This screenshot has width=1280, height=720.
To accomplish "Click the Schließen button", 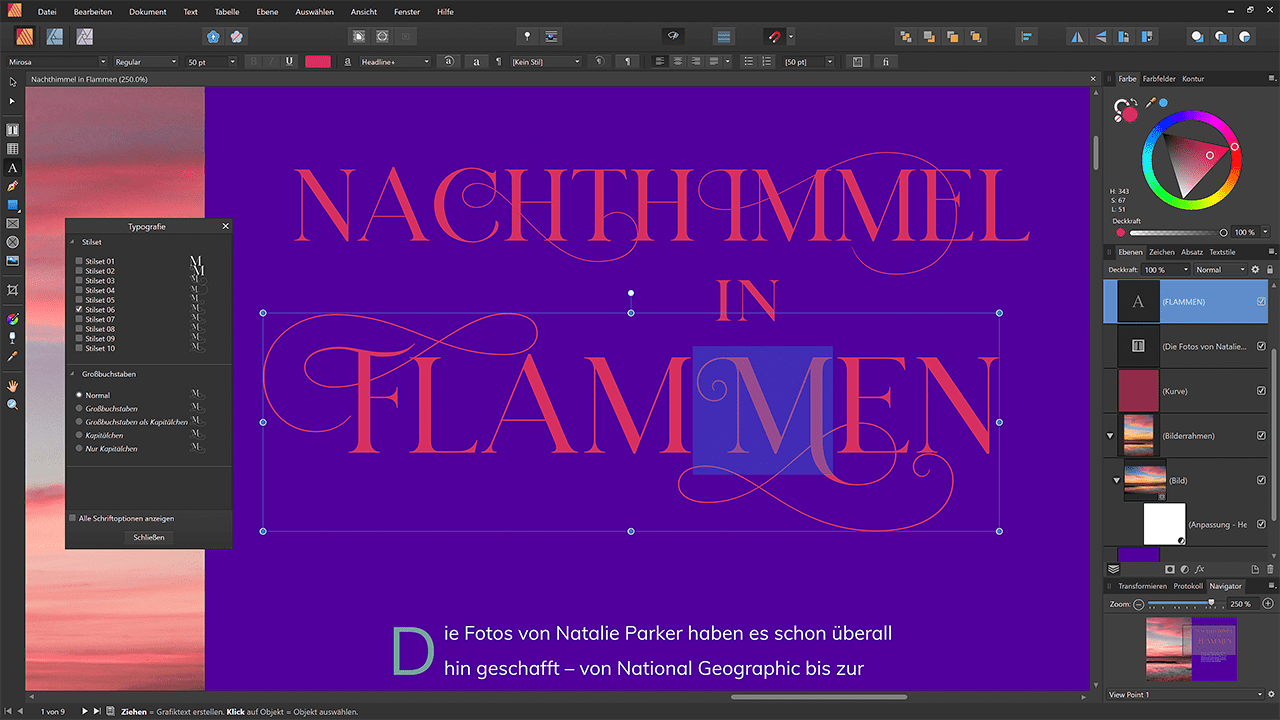I will coord(148,537).
